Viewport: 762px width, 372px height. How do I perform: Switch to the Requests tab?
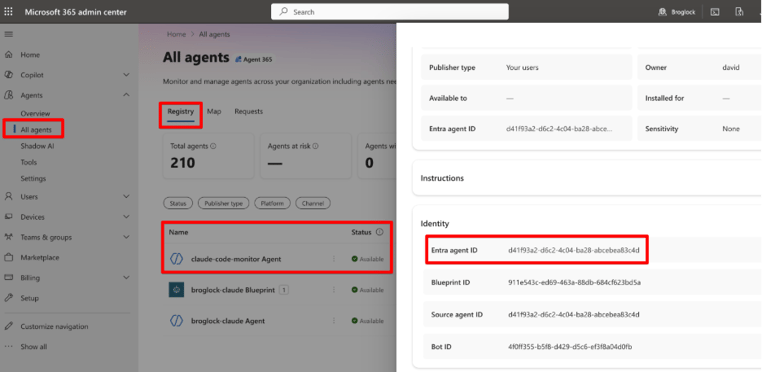pos(248,111)
